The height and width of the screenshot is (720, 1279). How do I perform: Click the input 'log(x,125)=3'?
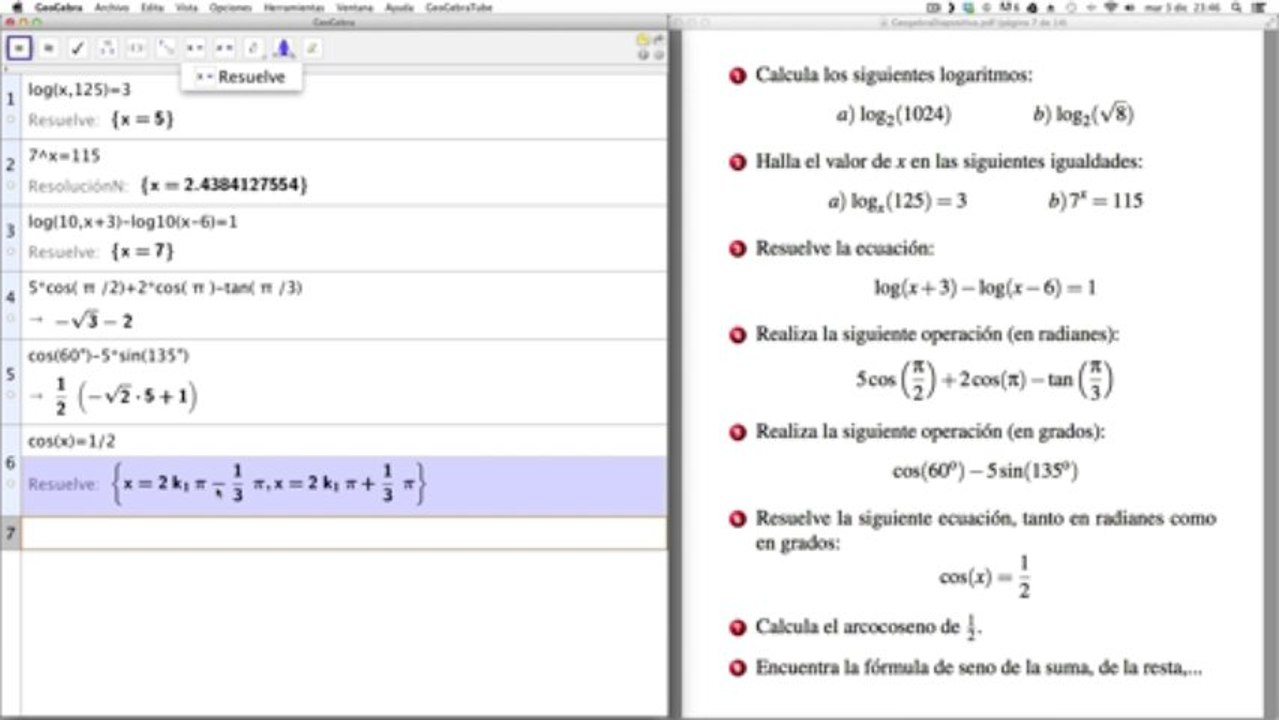tap(79, 89)
